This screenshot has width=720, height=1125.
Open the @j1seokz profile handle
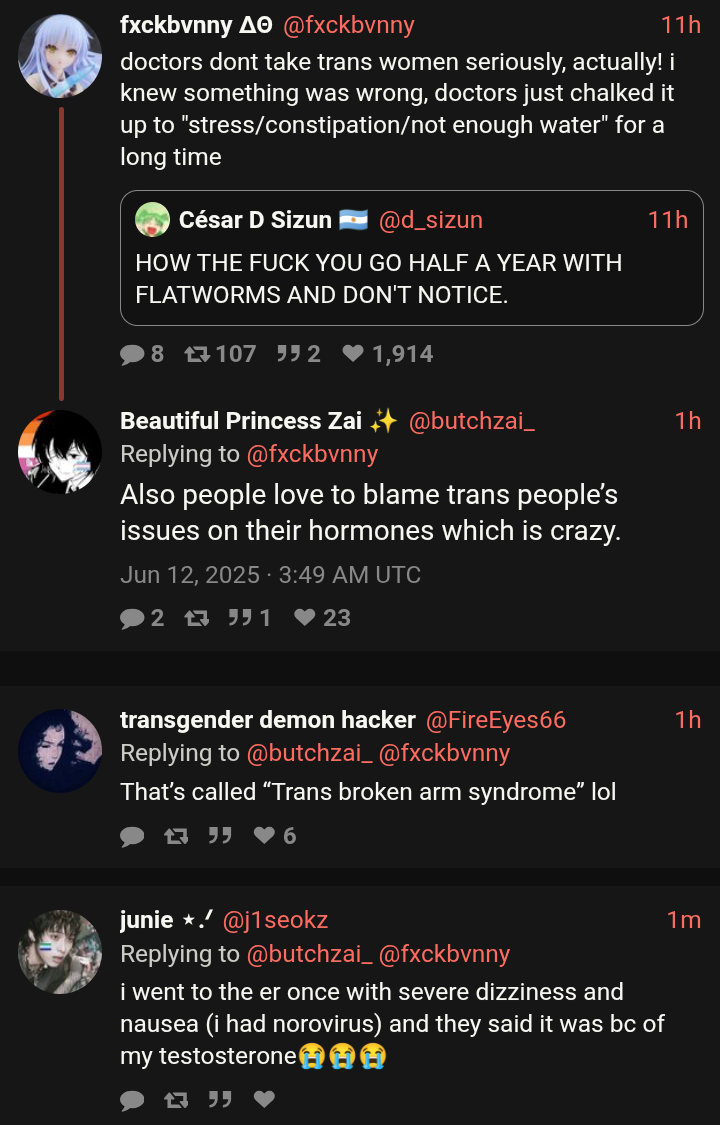(275, 919)
